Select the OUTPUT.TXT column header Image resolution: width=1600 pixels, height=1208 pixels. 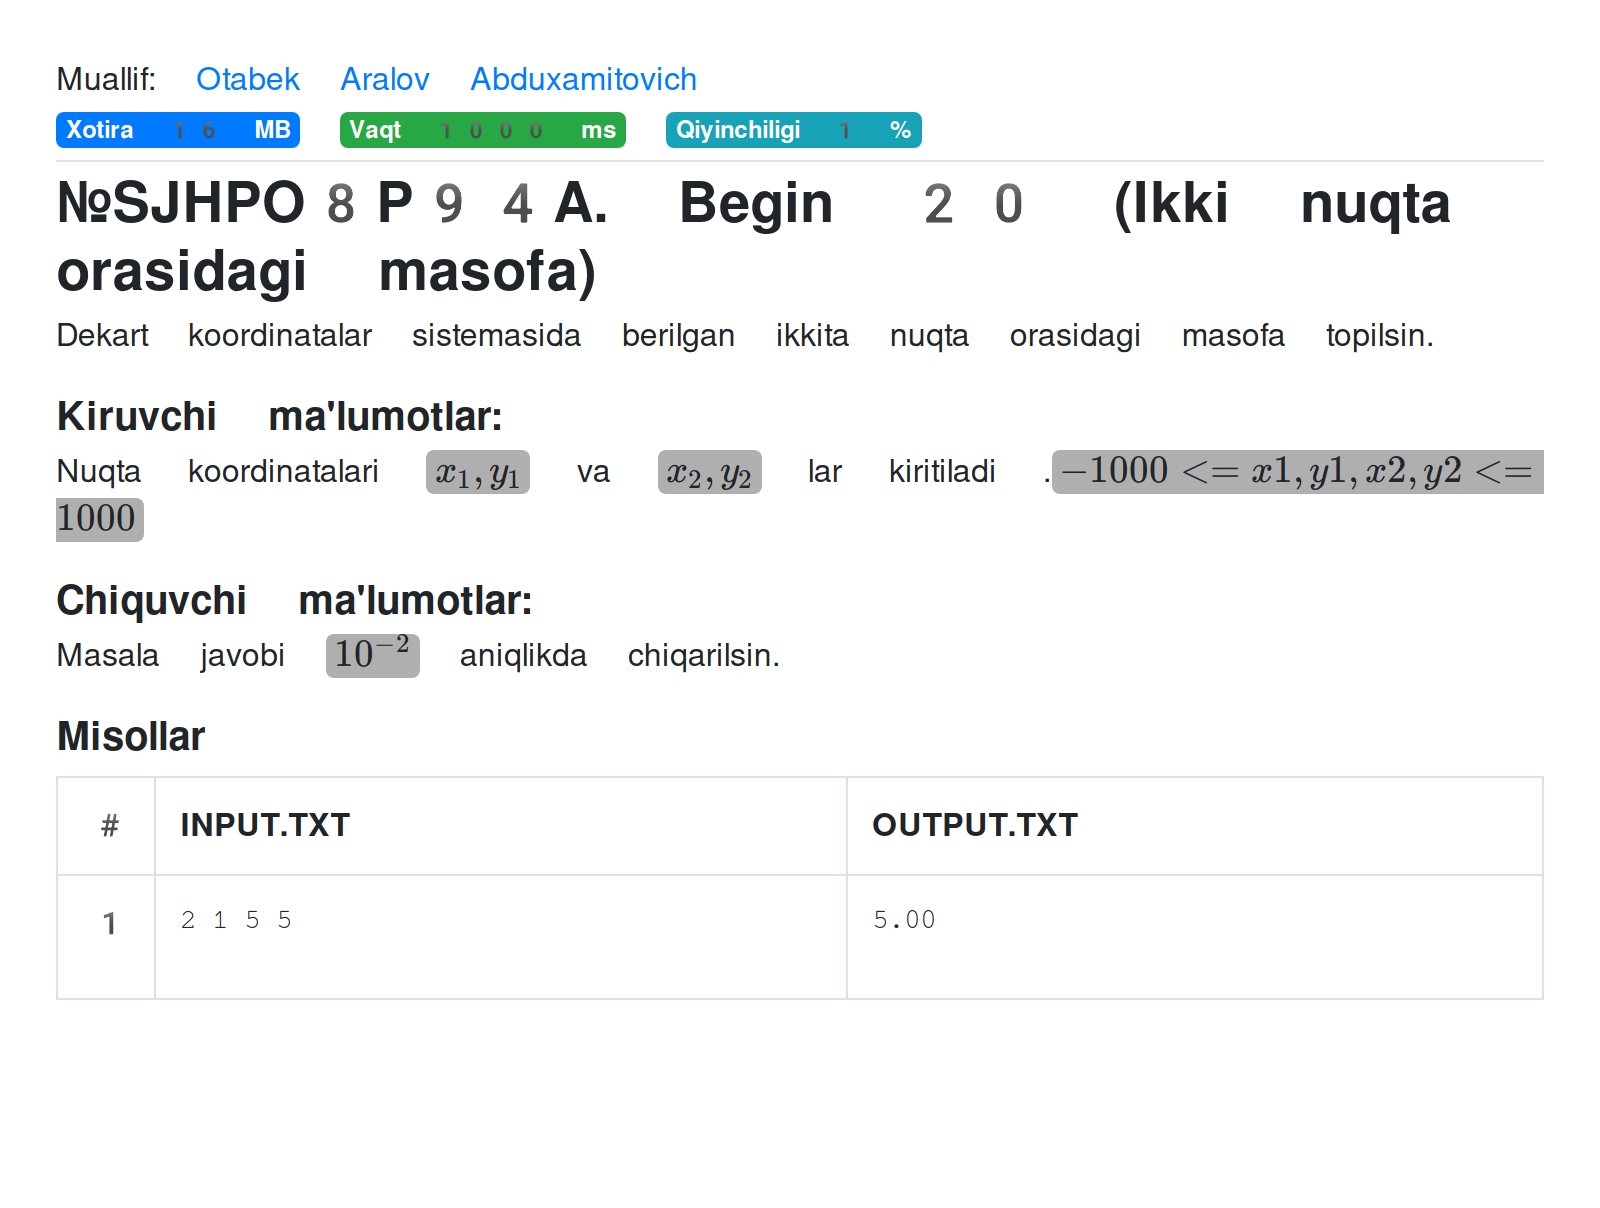pos(975,825)
